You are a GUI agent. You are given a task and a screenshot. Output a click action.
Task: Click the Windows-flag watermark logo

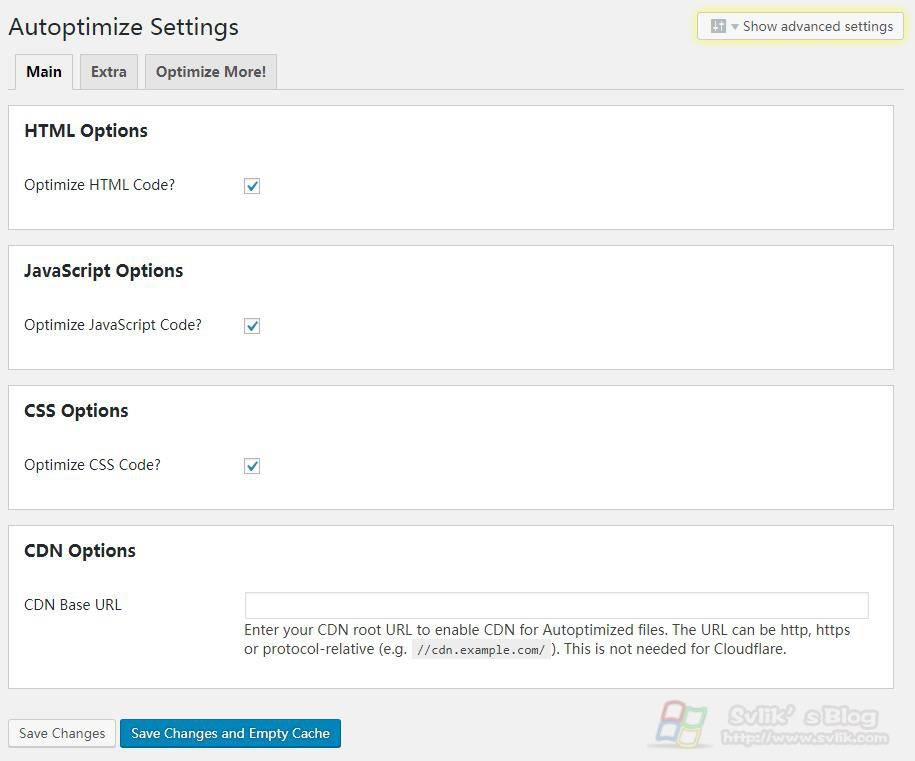tap(682, 722)
